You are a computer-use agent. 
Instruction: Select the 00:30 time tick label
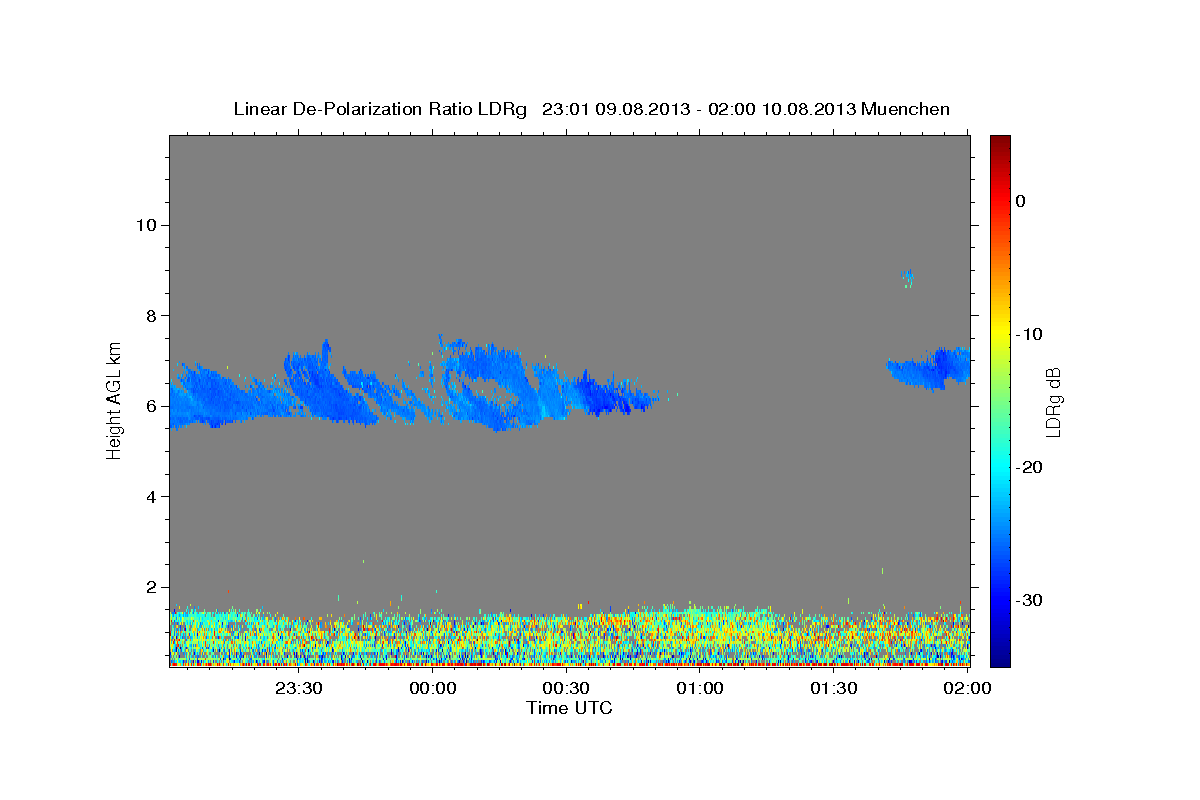coord(566,688)
